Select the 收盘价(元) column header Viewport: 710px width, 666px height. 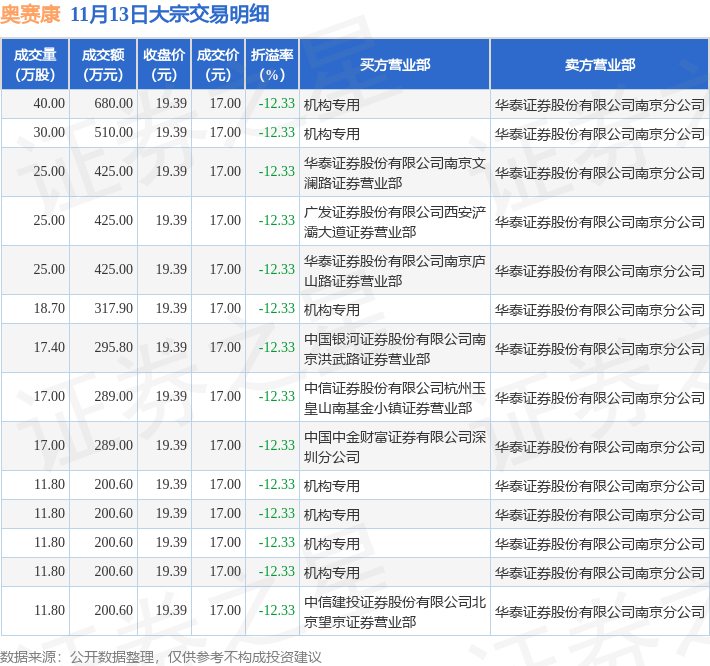pyautogui.click(x=164, y=65)
